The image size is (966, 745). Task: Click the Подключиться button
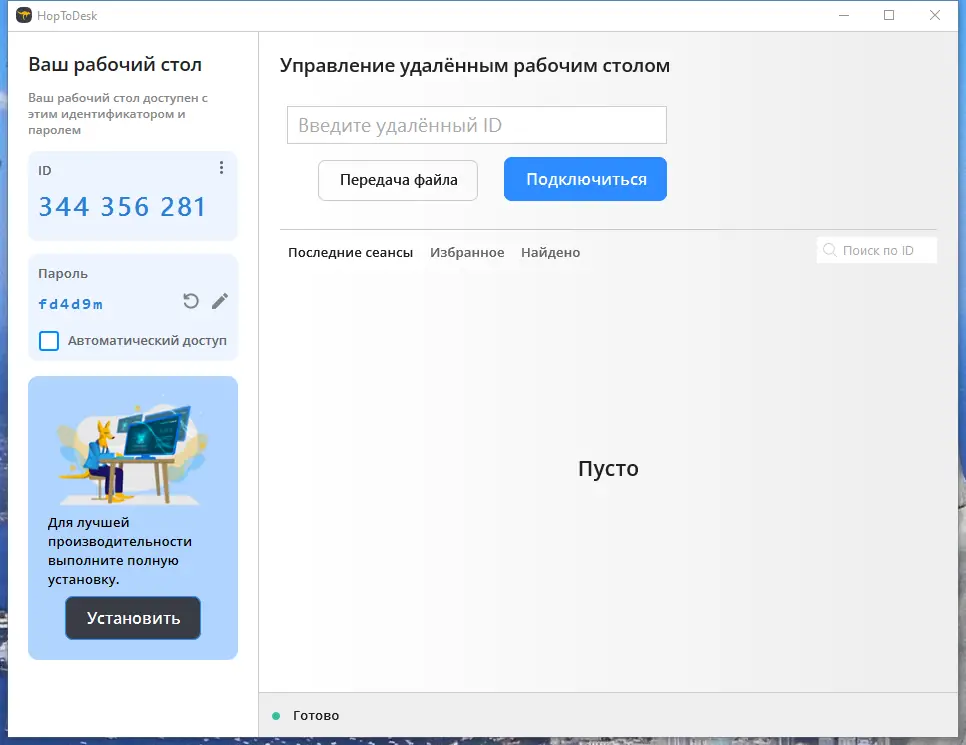pyautogui.click(x=584, y=180)
